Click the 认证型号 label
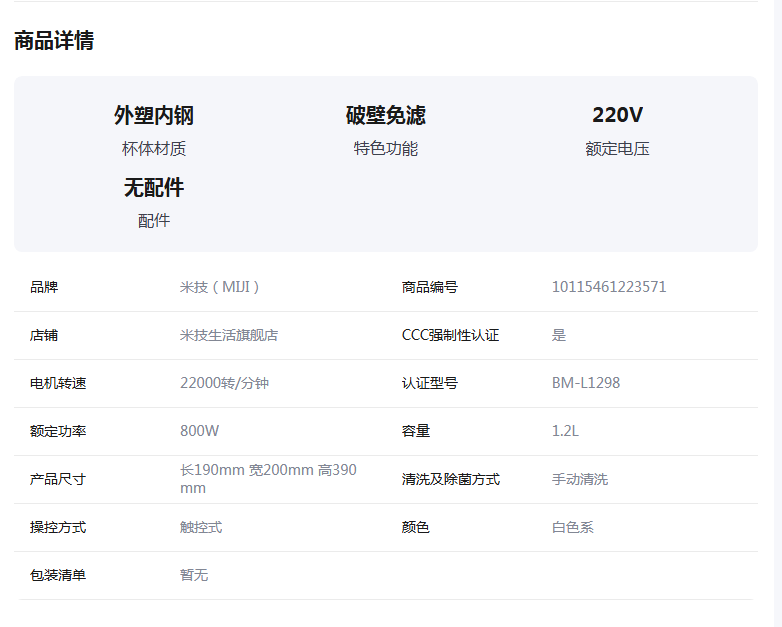This screenshot has width=782, height=627. pos(429,383)
